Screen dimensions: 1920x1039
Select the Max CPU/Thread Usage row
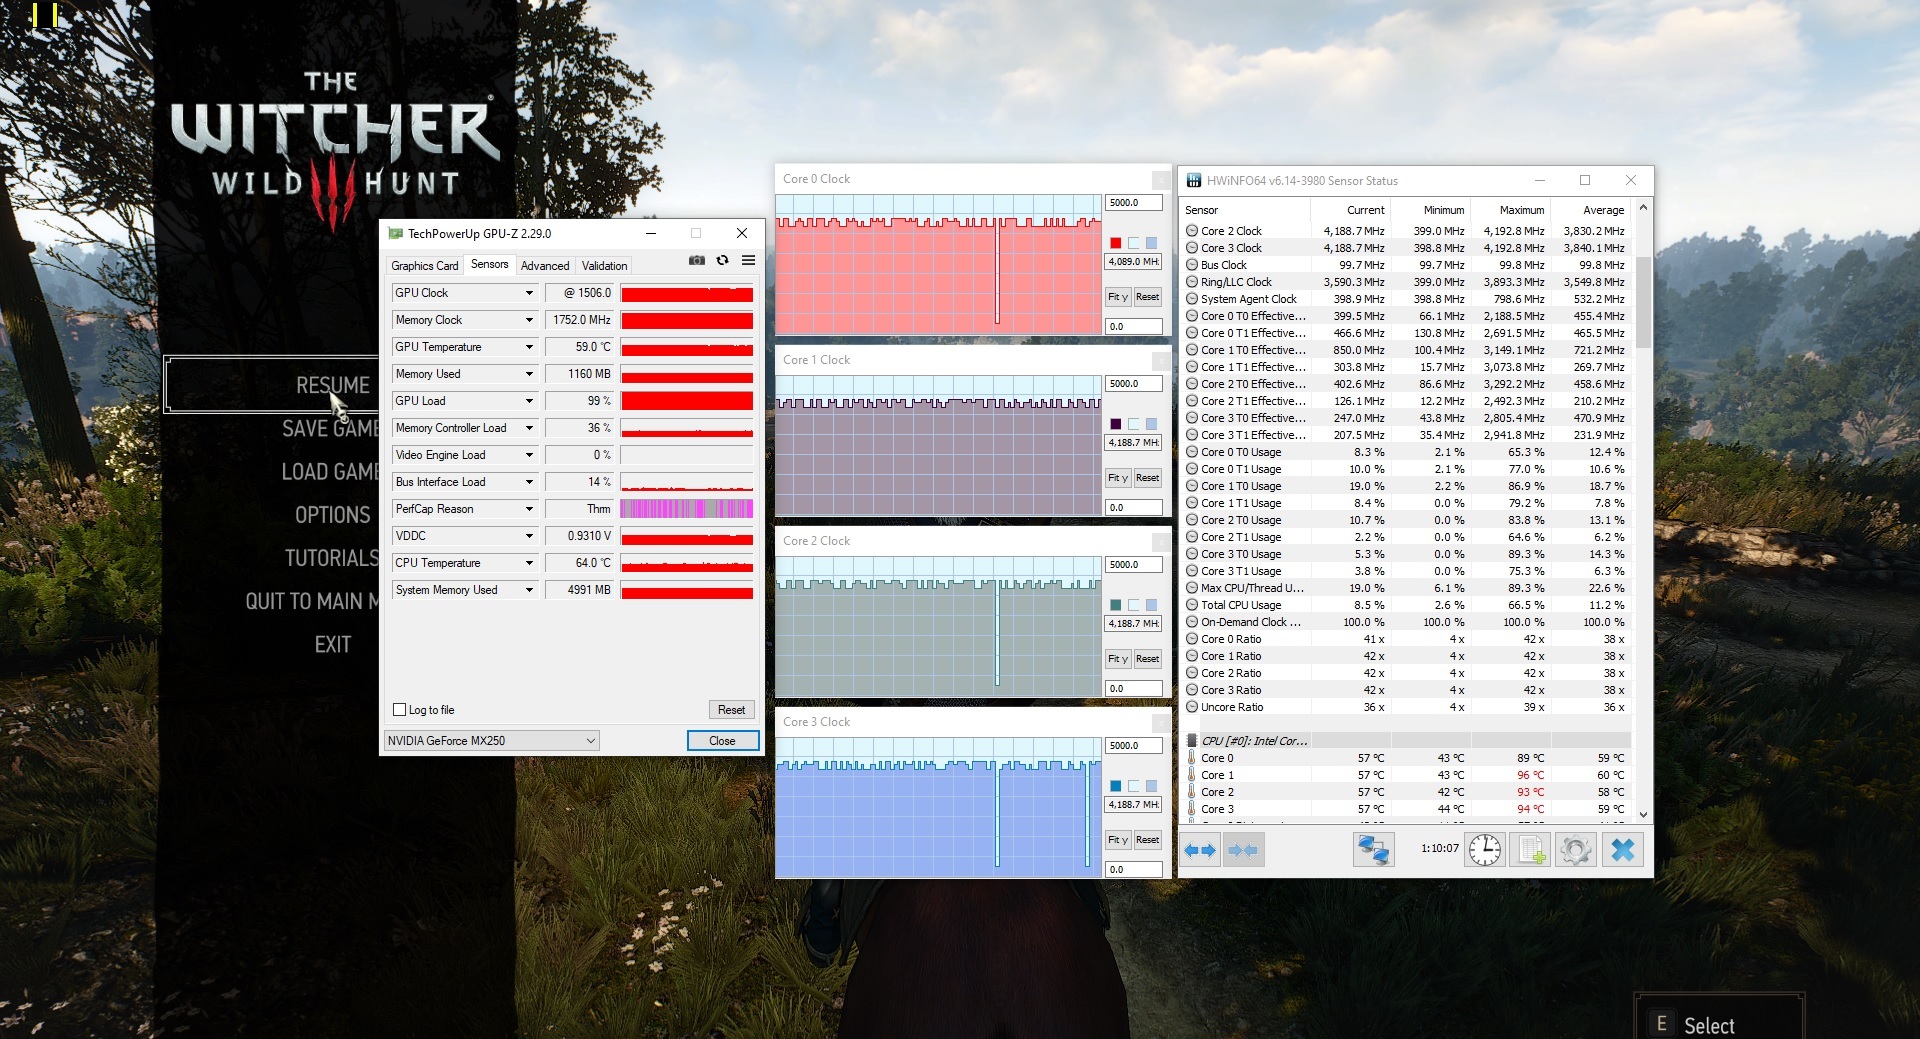pos(1406,588)
